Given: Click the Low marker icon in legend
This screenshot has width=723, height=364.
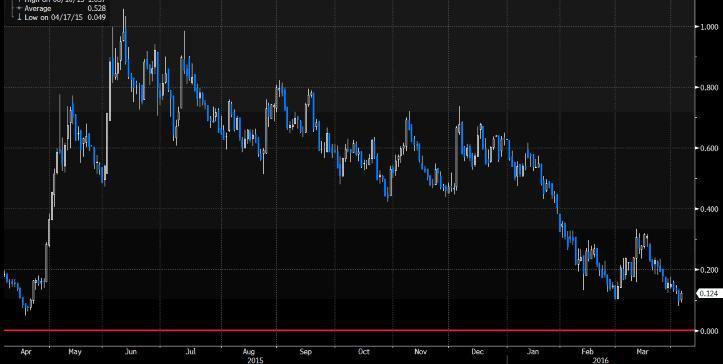Looking at the screenshot, I should coord(18,17).
